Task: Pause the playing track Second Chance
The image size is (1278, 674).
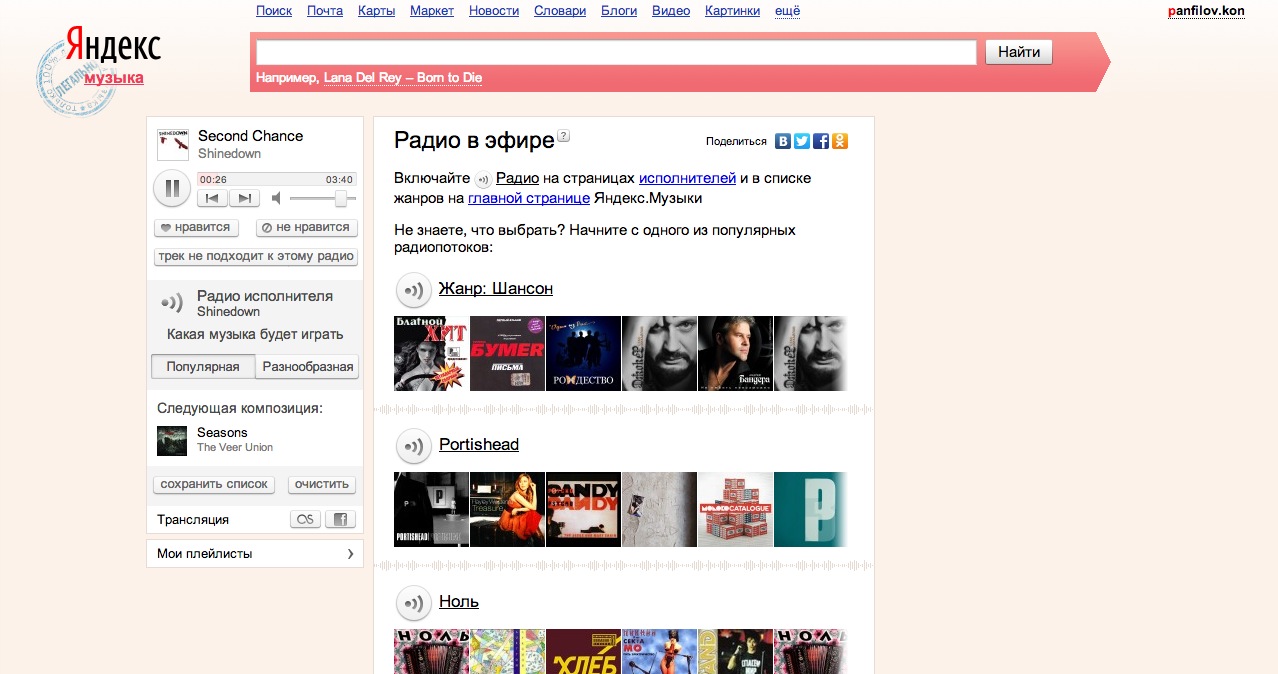Action: 171,188
